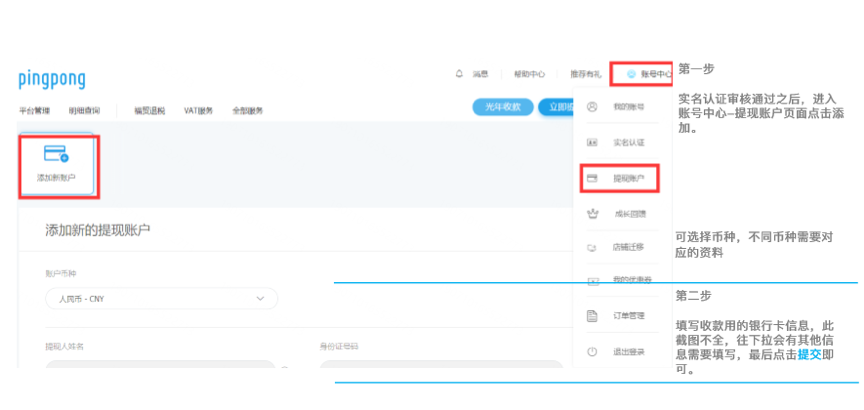Click the 提现账户 card icon
Viewport: 864px width, 410px height.
click(x=592, y=179)
